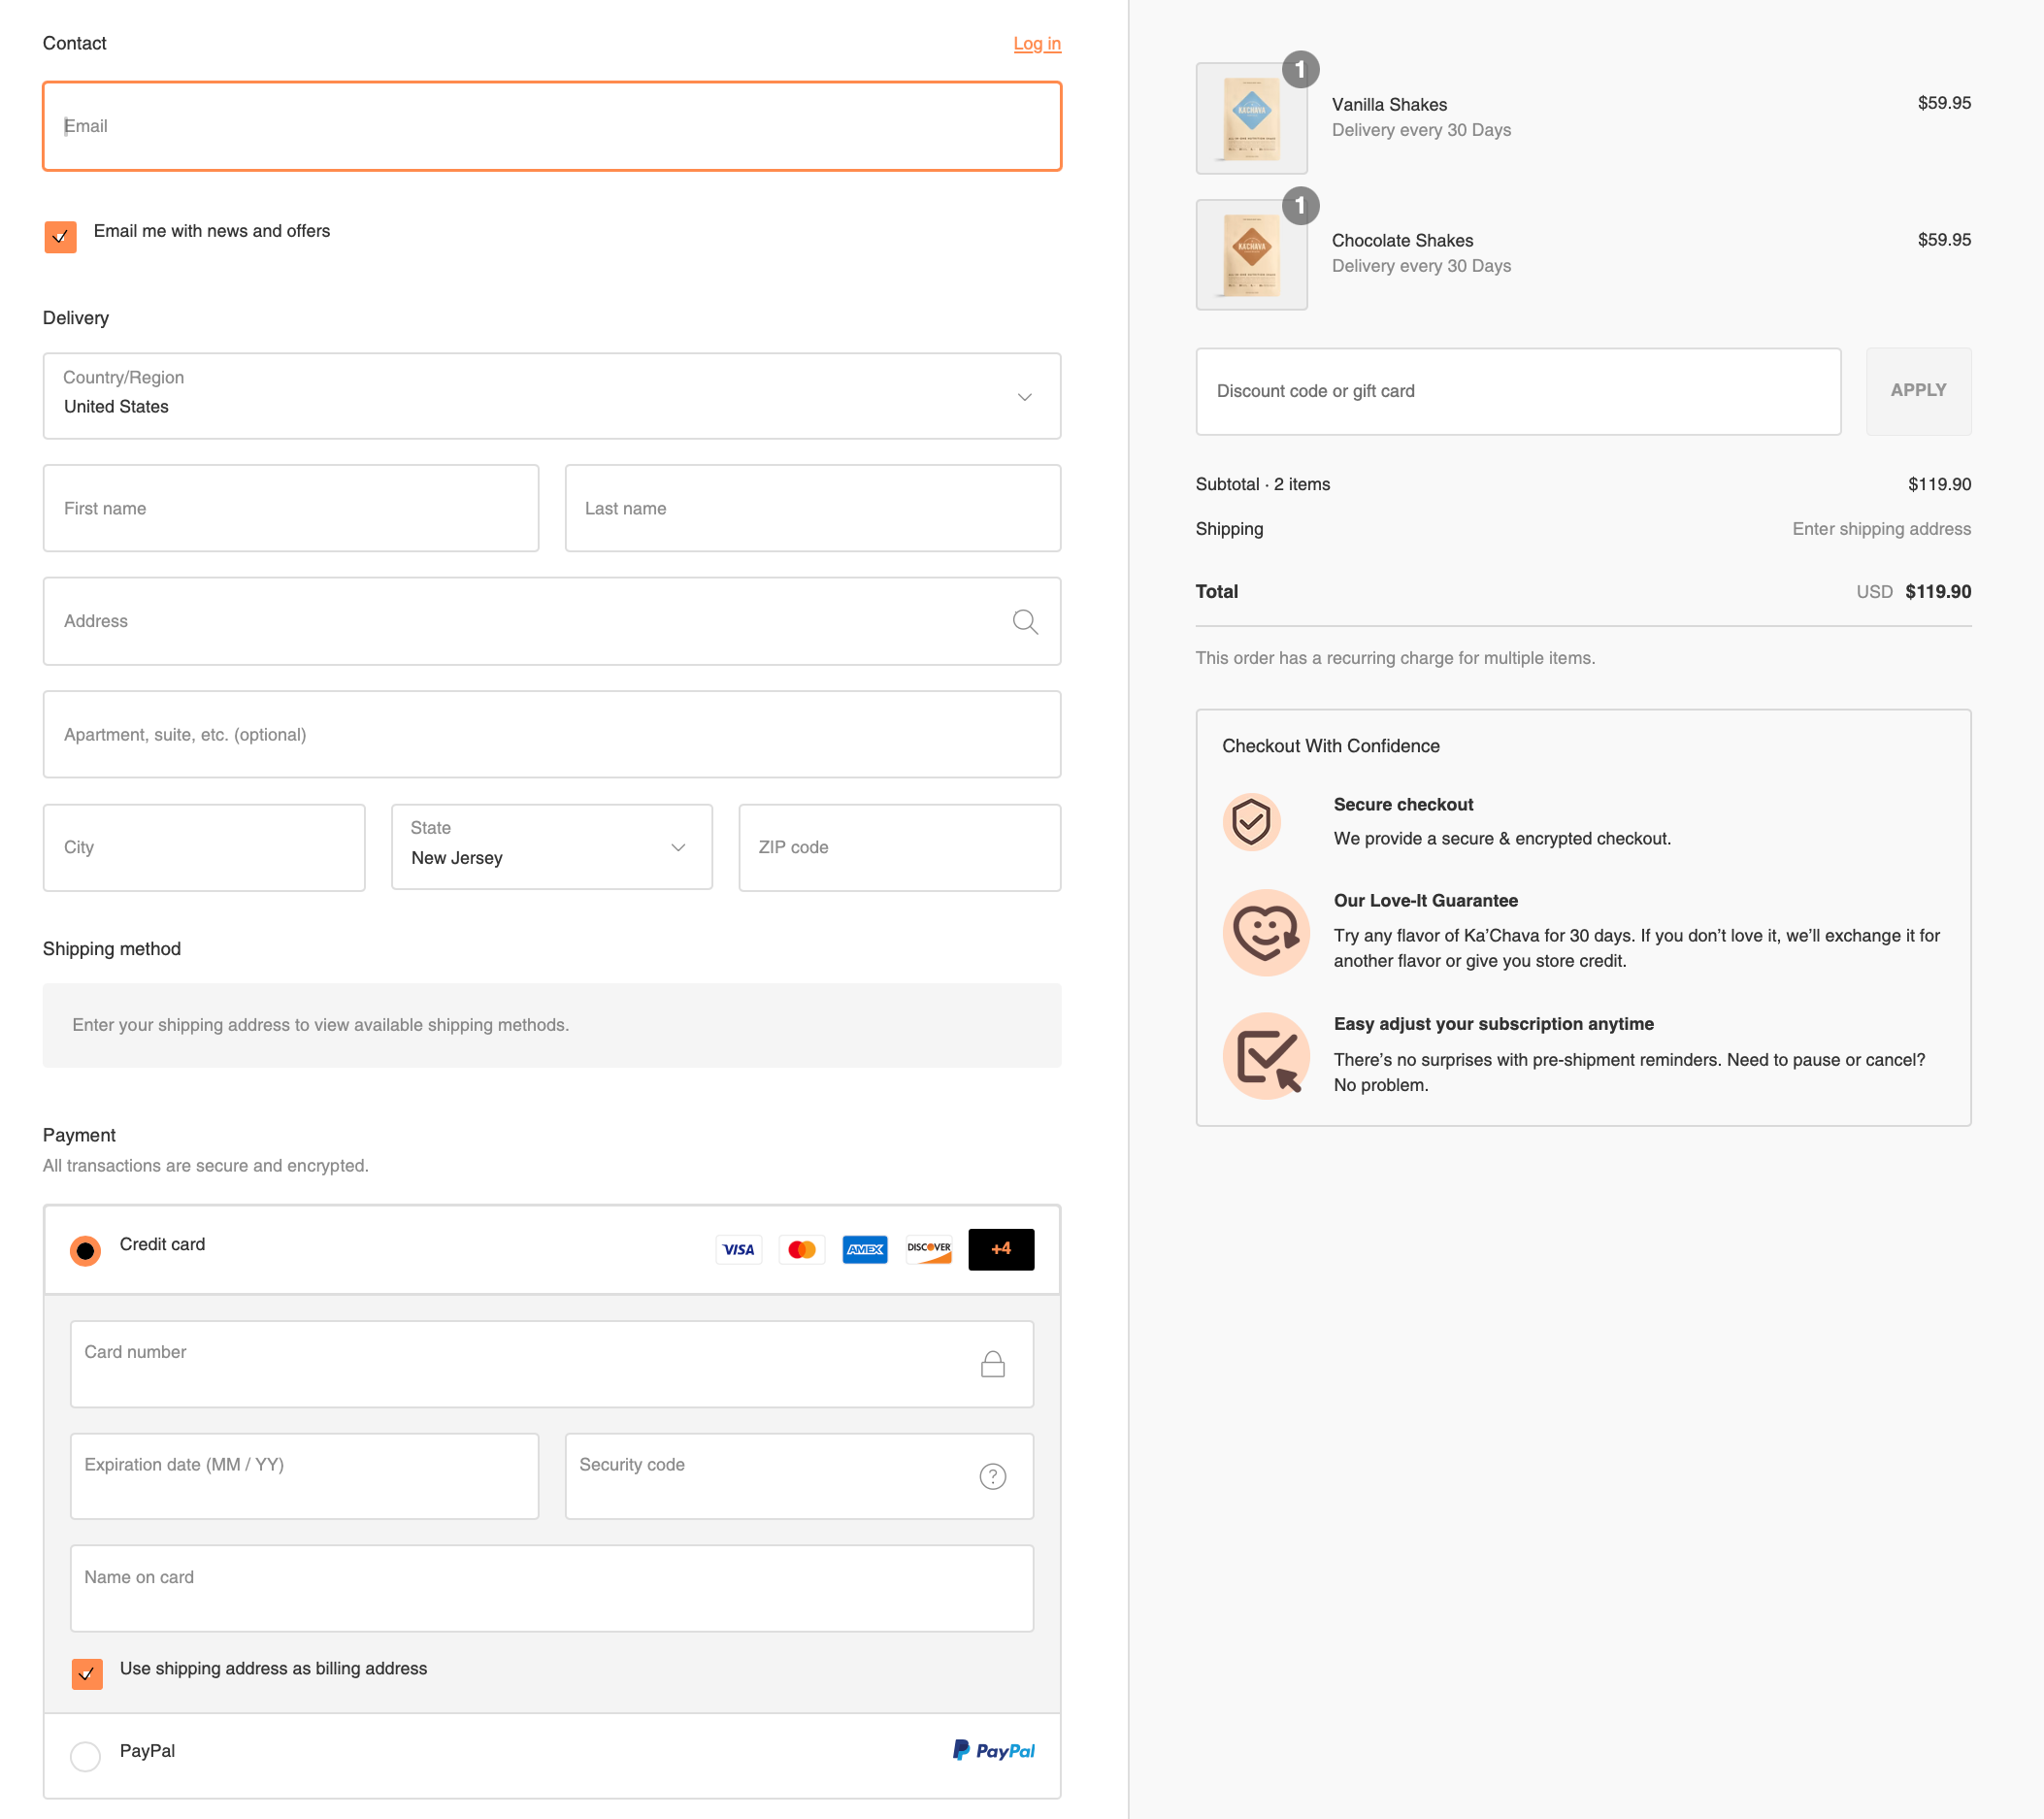The width and height of the screenshot is (2044, 1819).
Task: Focus the Discount code or gift card field
Action: [x=1518, y=391]
